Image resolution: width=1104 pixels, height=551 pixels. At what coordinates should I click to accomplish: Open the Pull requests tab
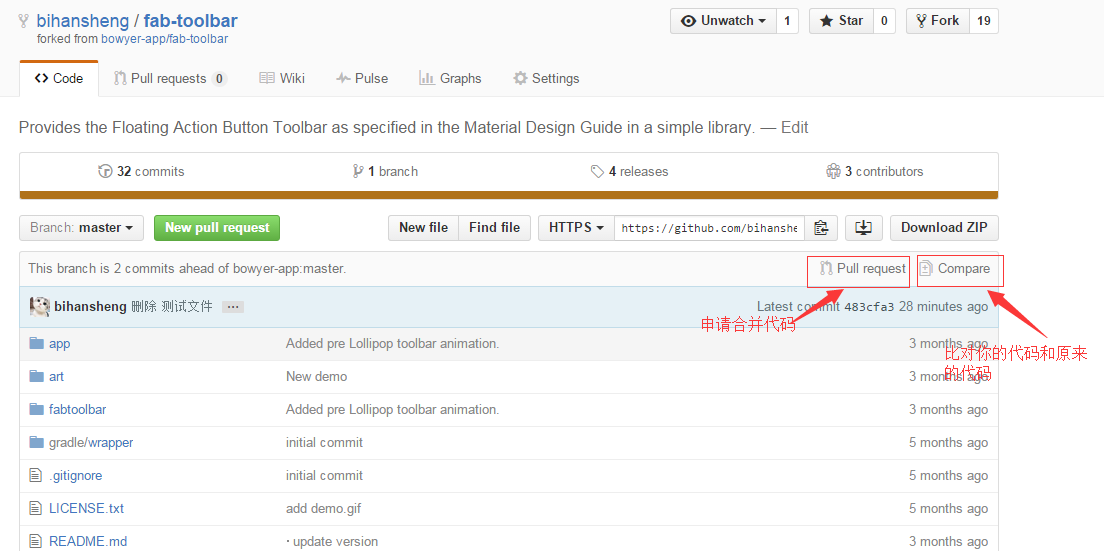coord(170,79)
